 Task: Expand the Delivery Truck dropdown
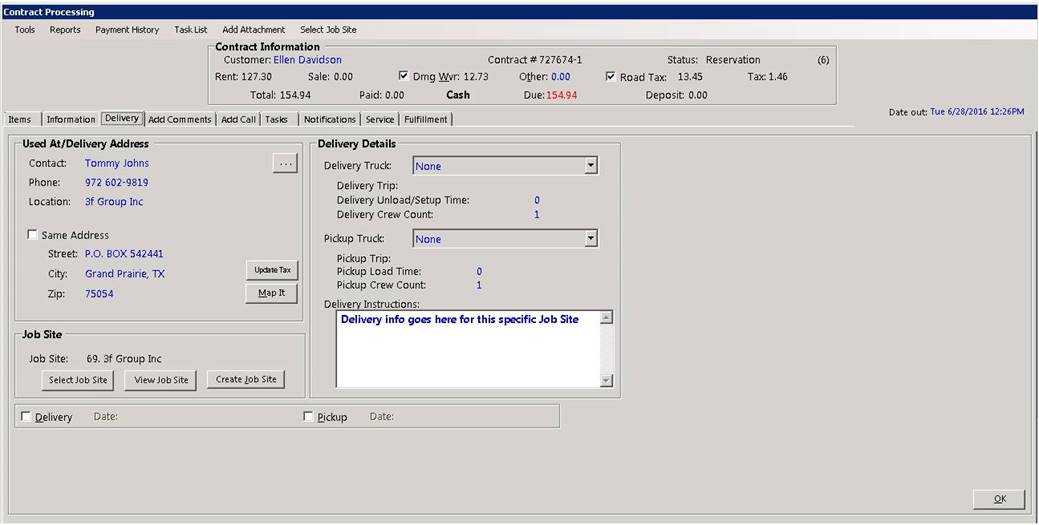(591, 166)
